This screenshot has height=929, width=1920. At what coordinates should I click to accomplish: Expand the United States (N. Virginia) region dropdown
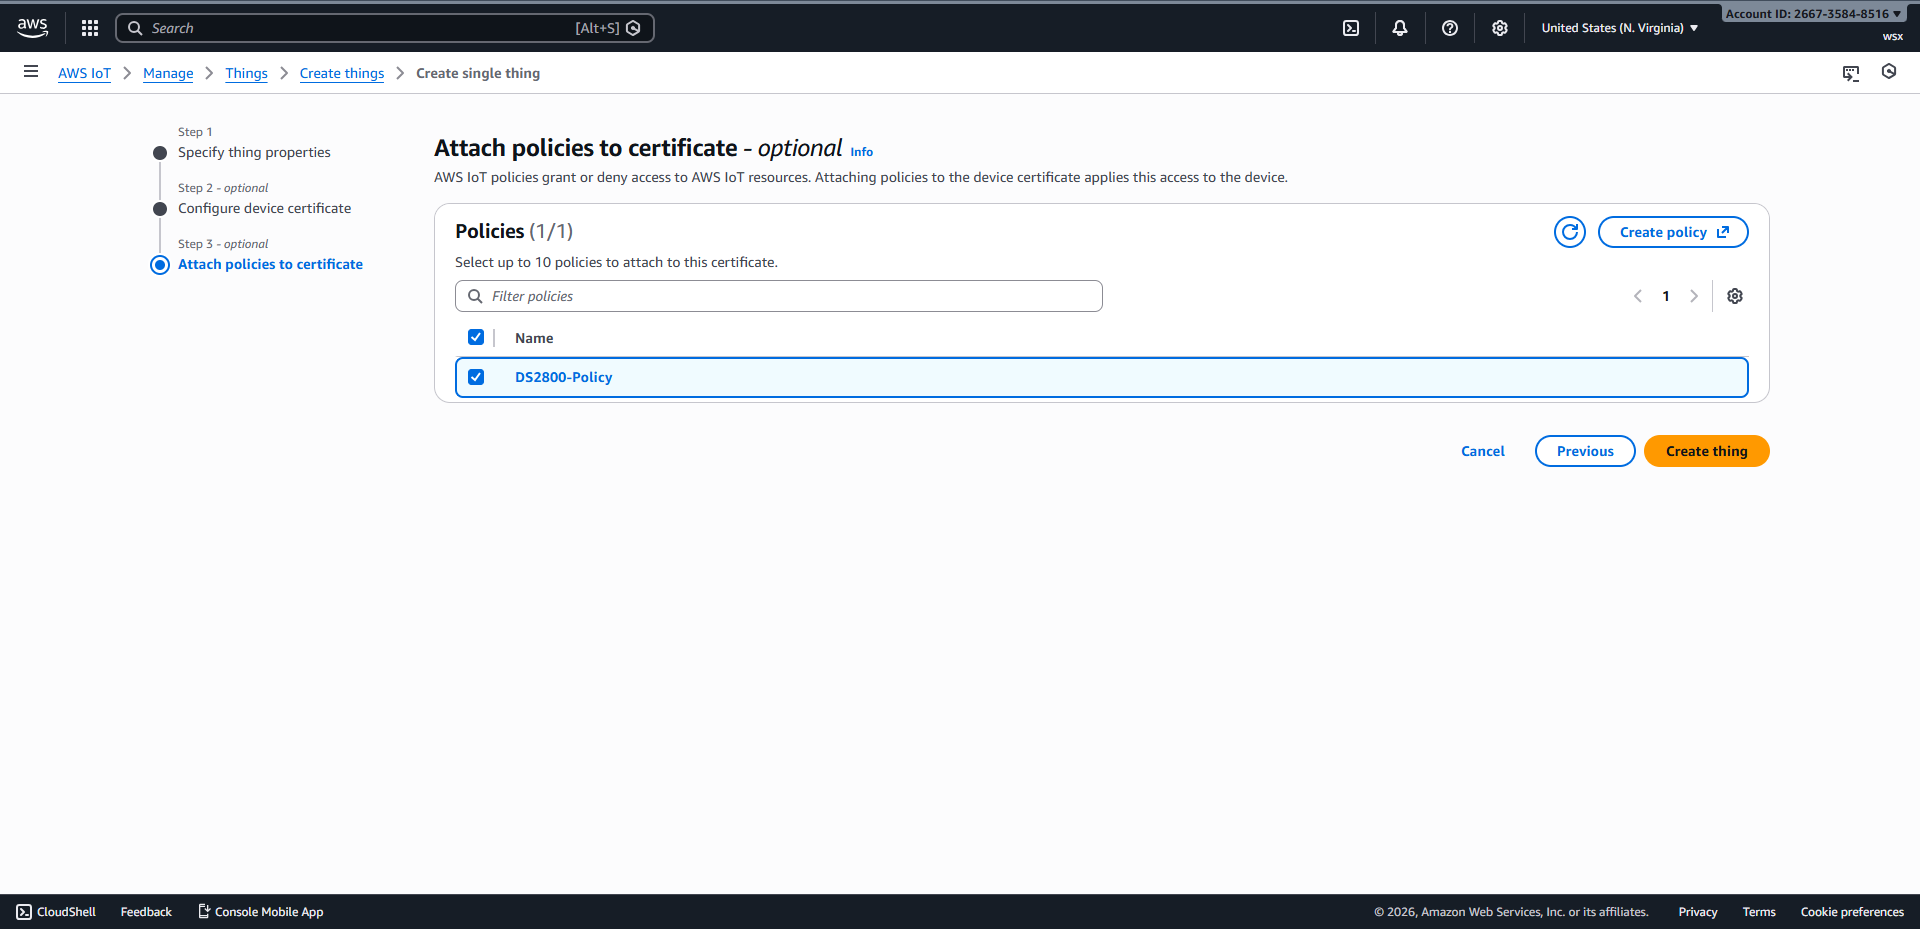[1619, 28]
